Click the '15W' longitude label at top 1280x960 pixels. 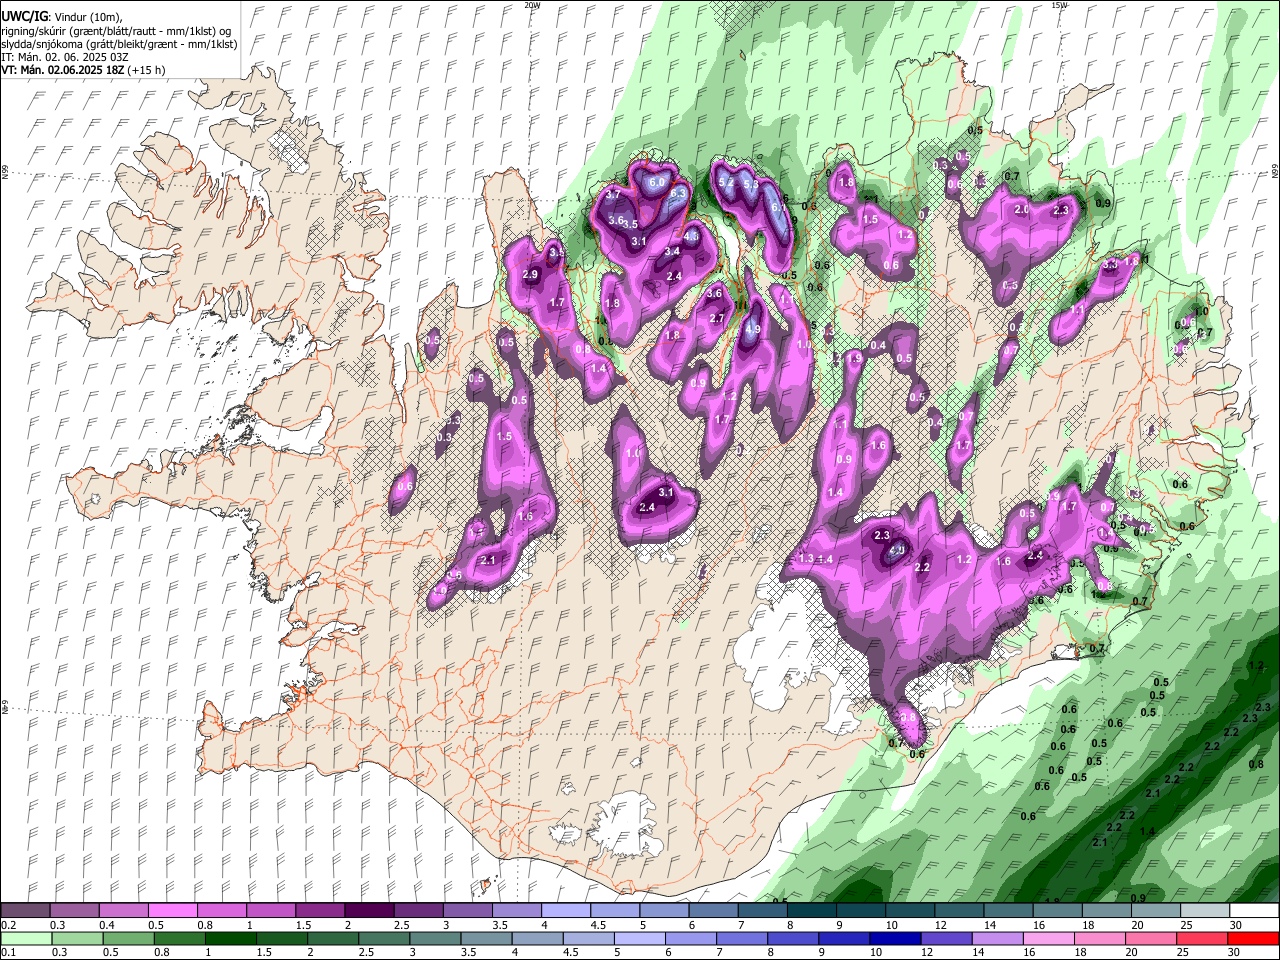tap(1060, 5)
